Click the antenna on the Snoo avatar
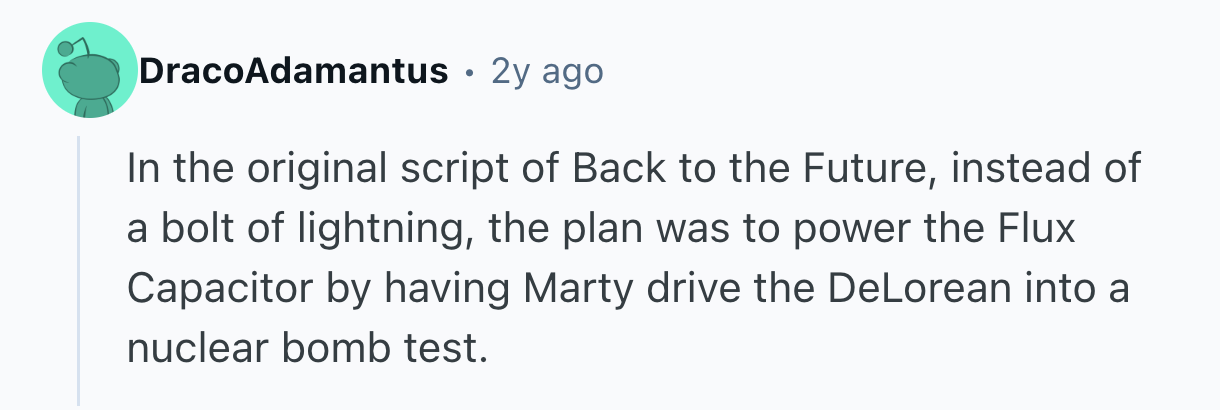 68,50
